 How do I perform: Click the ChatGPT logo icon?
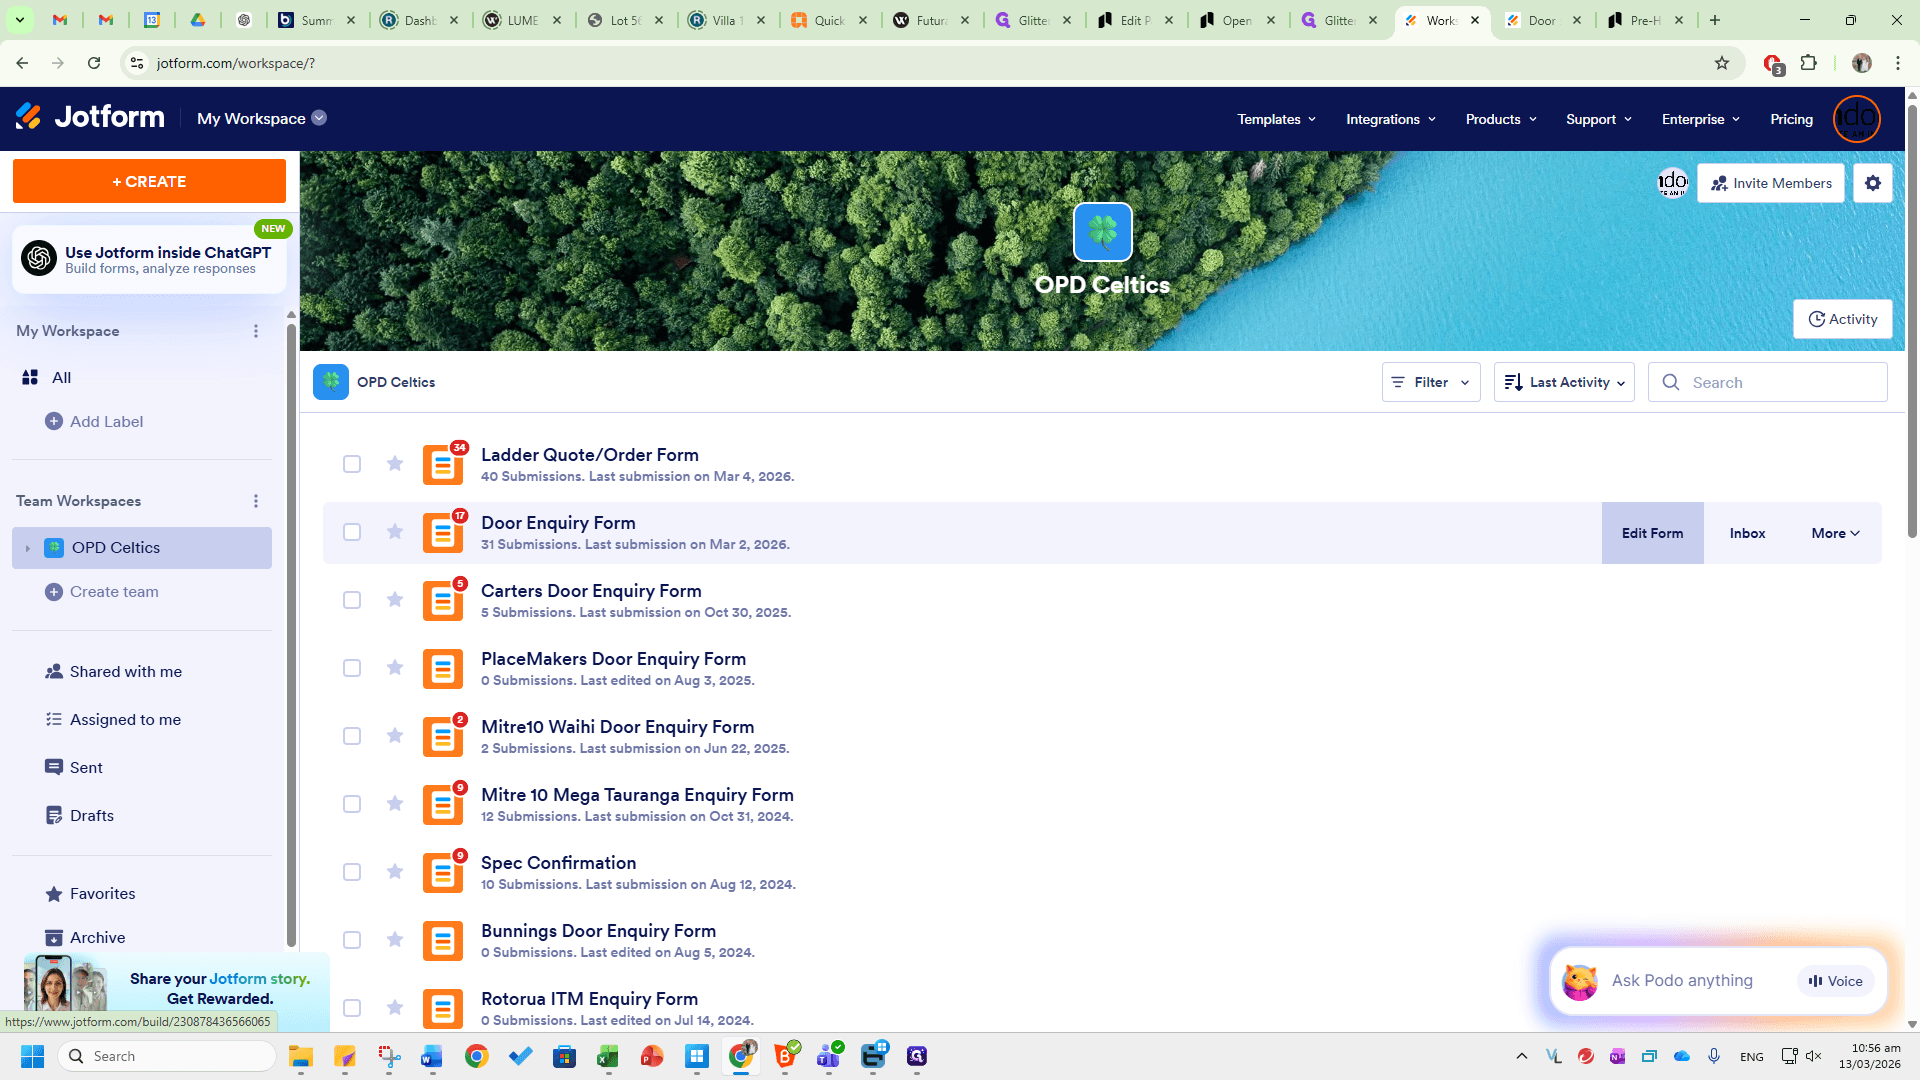(39, 258)
